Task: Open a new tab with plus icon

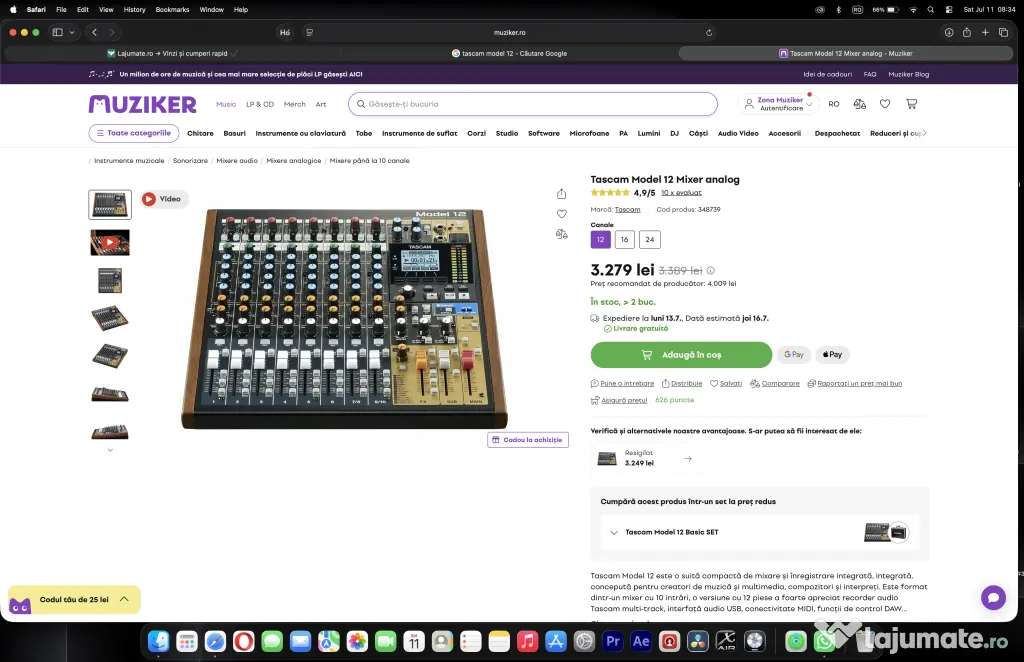Action: (985, 32)
